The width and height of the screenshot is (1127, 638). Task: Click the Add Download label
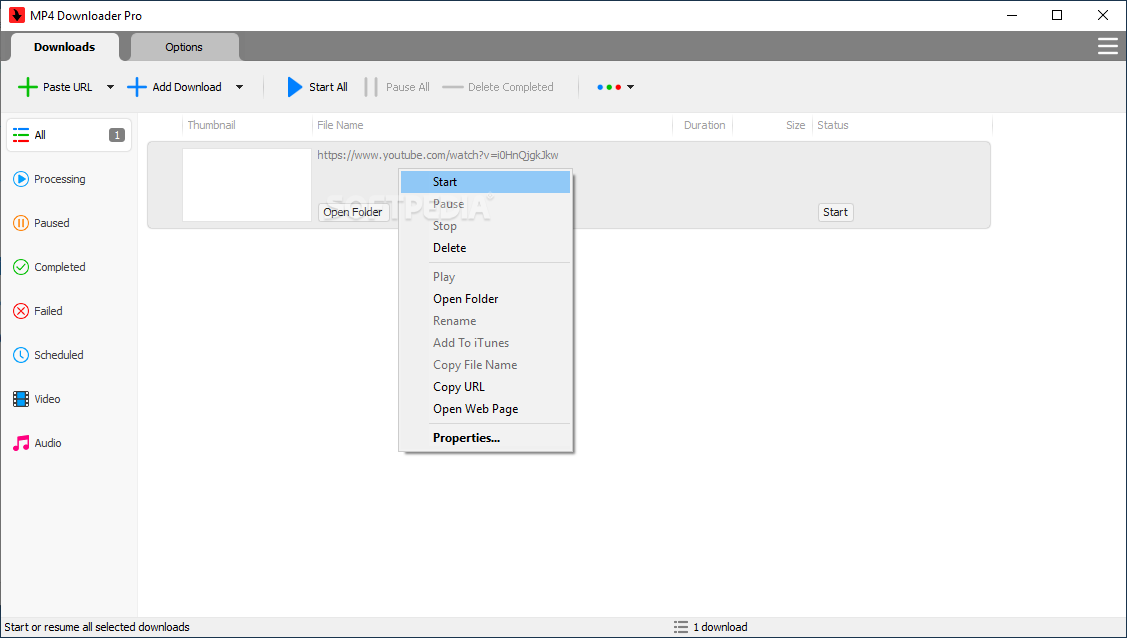pos(187,87)
